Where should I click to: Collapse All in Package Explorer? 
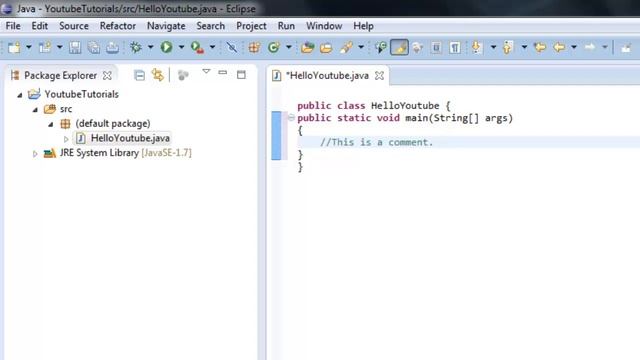139,75
